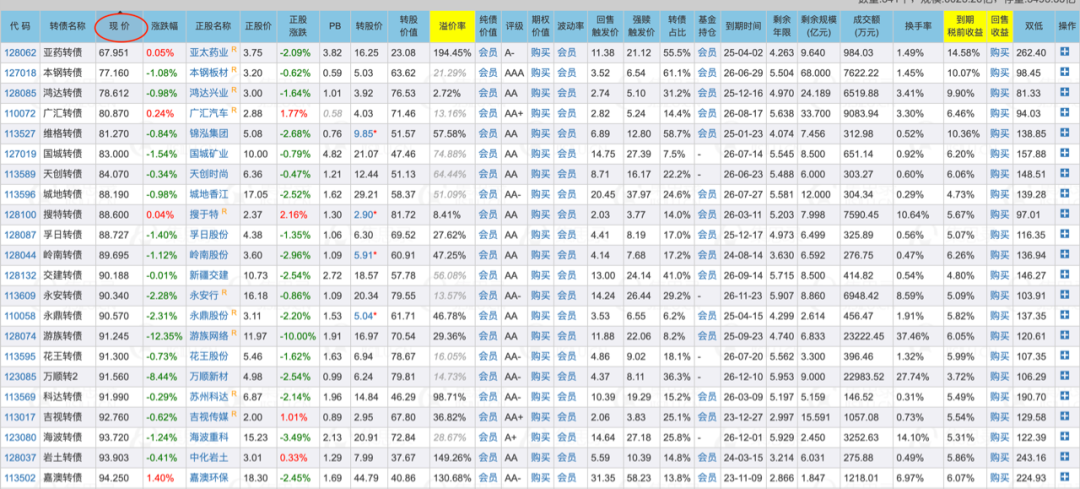This screenshot has height=489, width=1080.
Task: Click the plus icon in 永安转债 row
Action: tap(1065, 295)
